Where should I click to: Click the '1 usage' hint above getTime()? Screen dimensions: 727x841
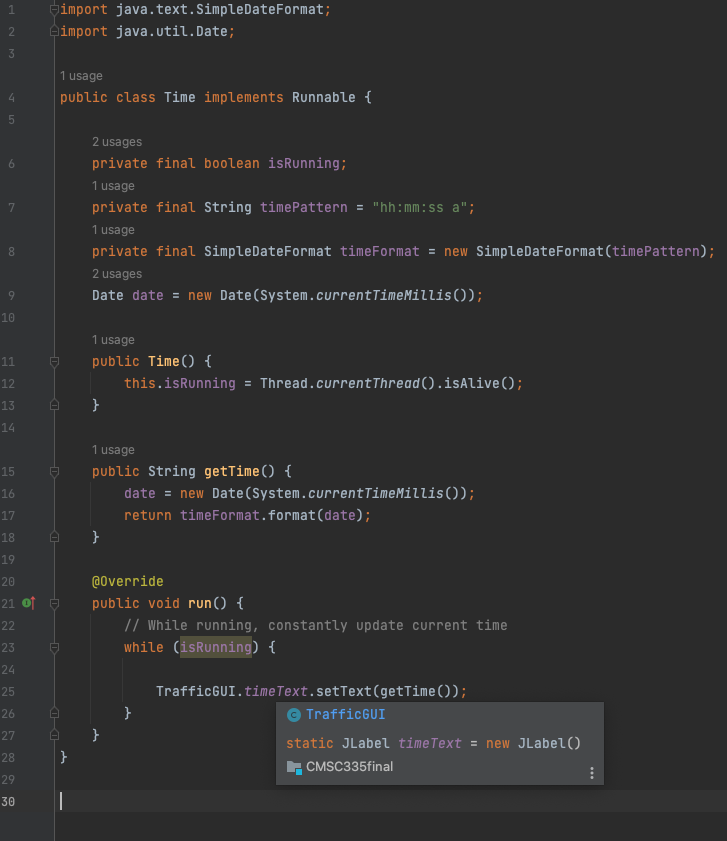pyautogui.click(x=113, y=449)
